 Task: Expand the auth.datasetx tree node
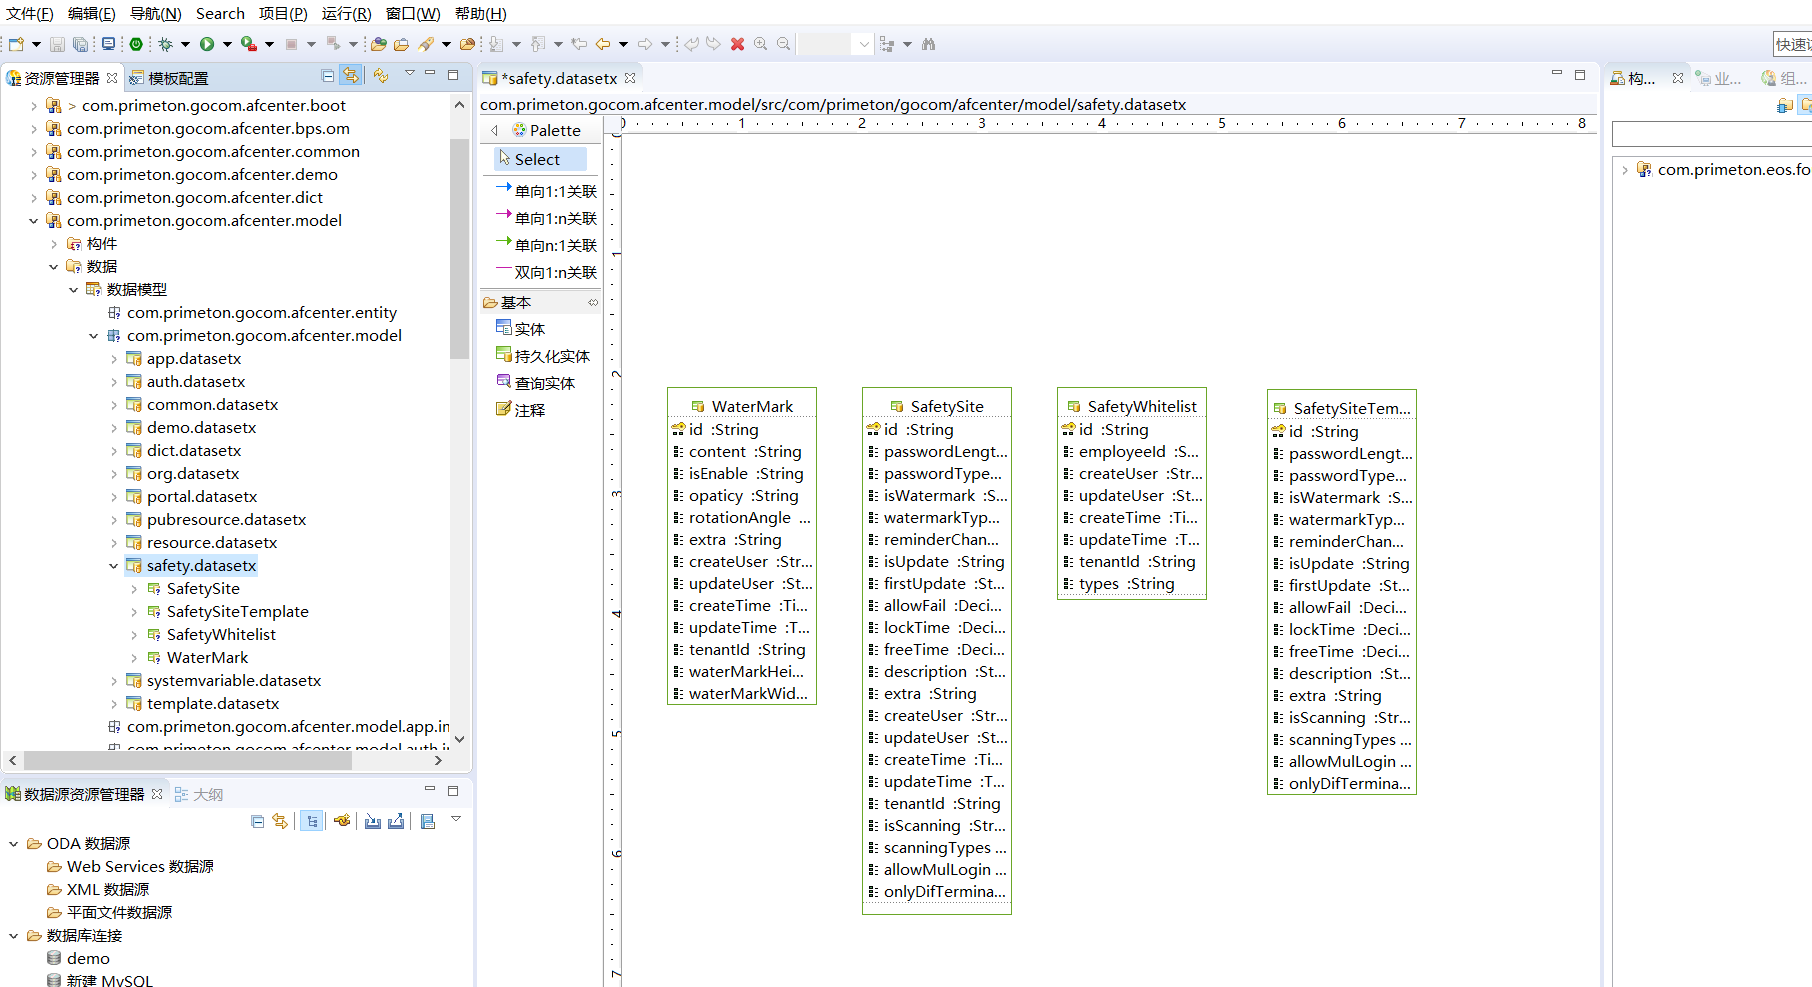click(114, 382)
